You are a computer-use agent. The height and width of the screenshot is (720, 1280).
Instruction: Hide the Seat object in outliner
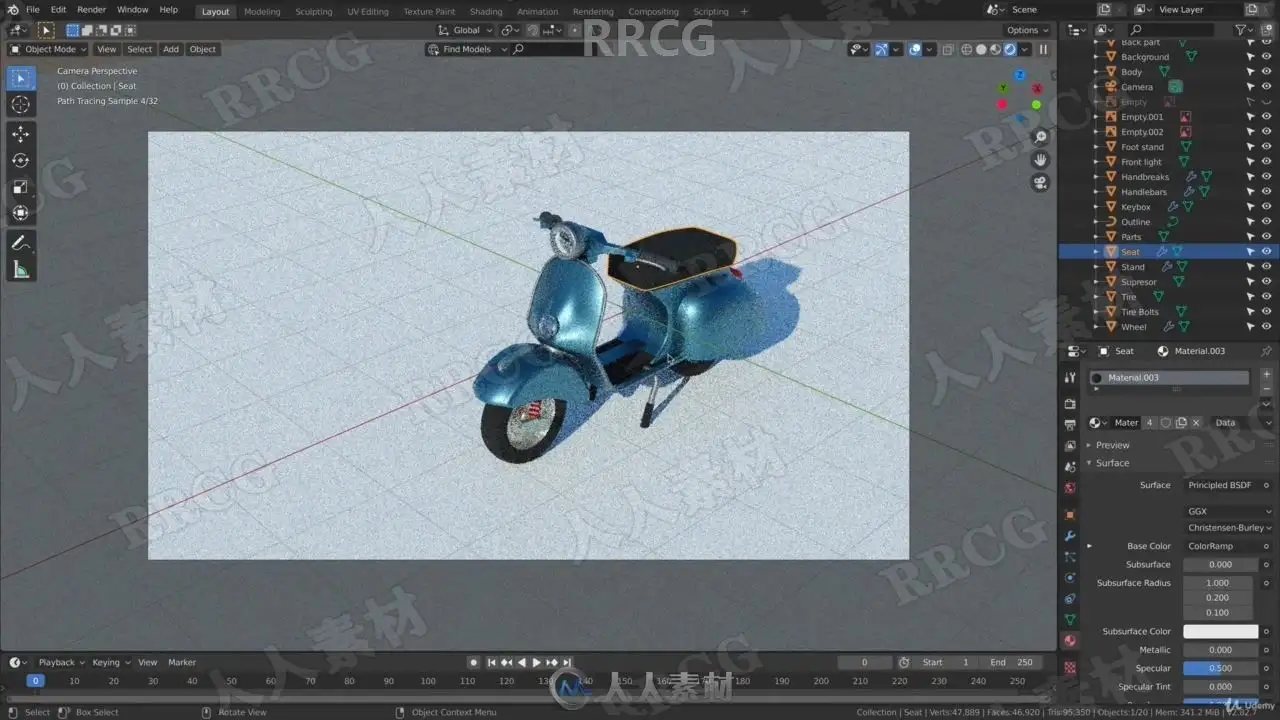(x=1266, y=252)
